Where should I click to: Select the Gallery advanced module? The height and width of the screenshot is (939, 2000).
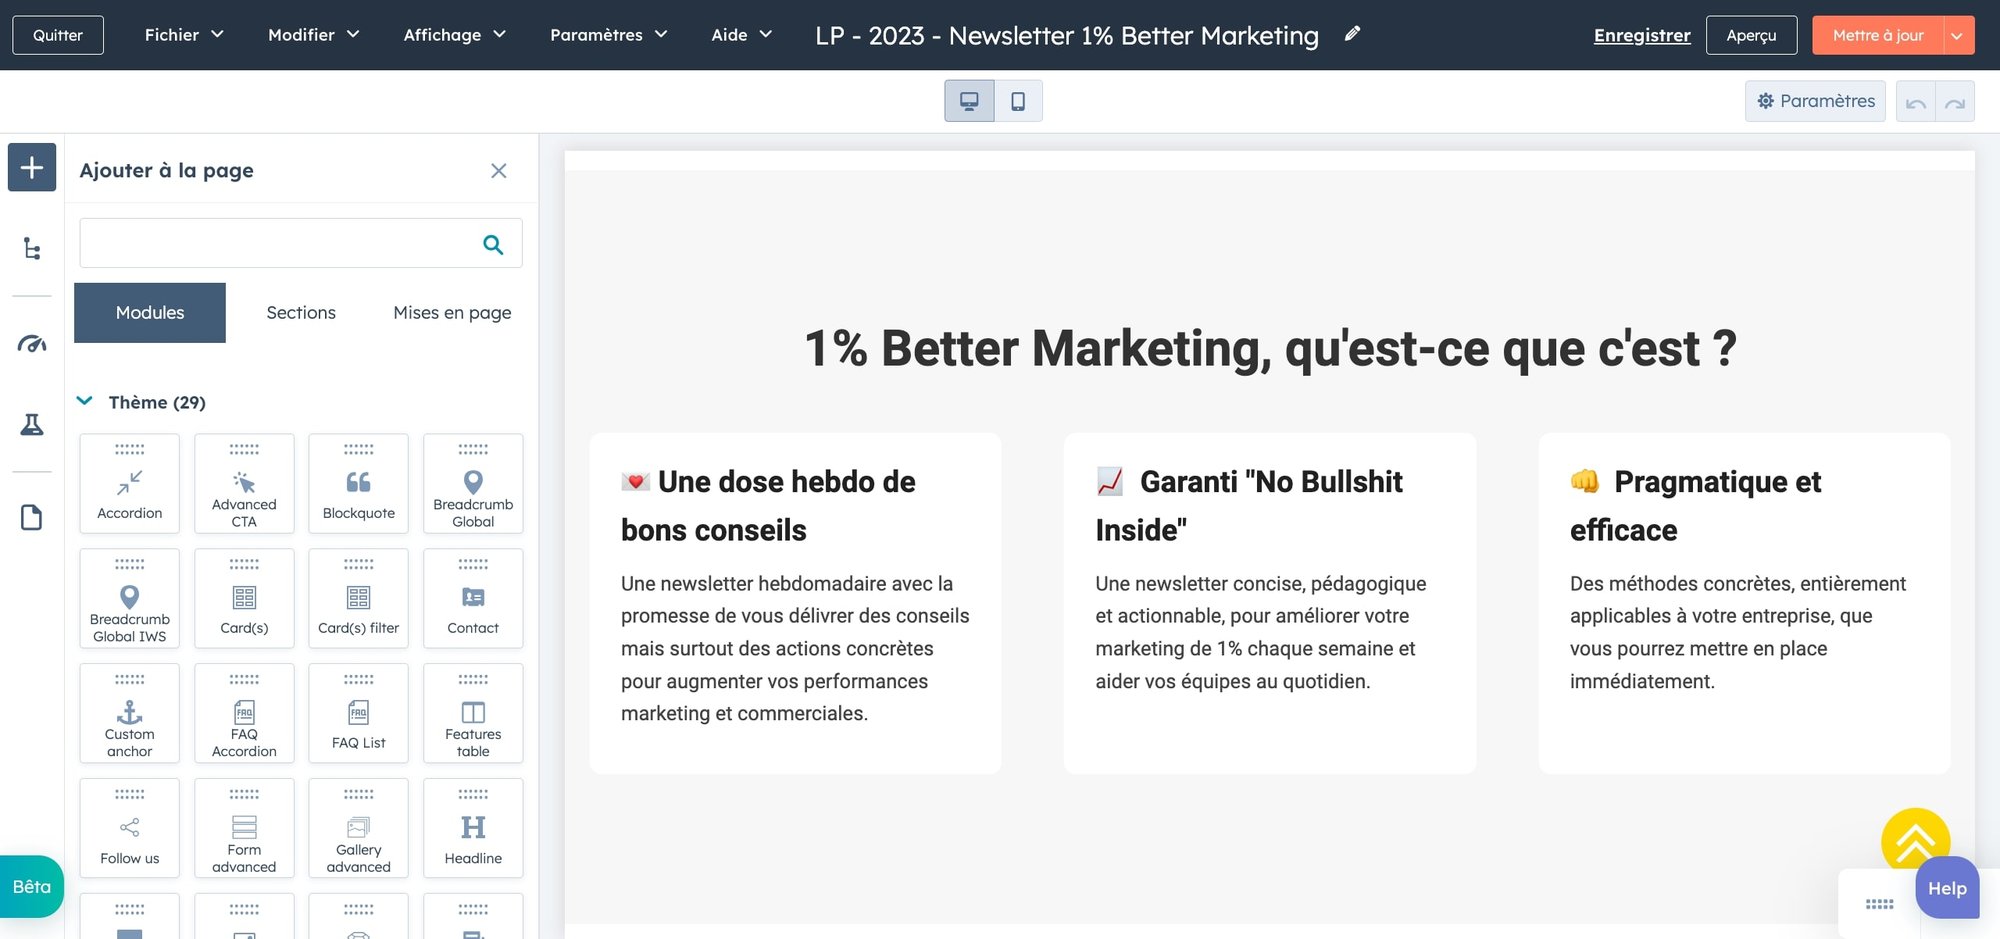coord(359,829)
